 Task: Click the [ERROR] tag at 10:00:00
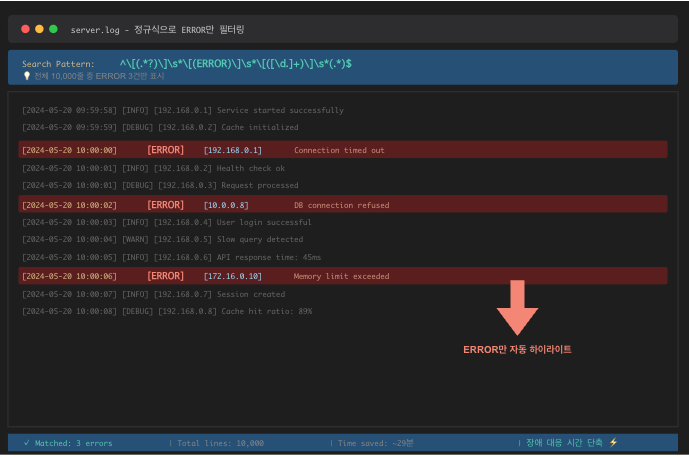click(x=165, y=150)
